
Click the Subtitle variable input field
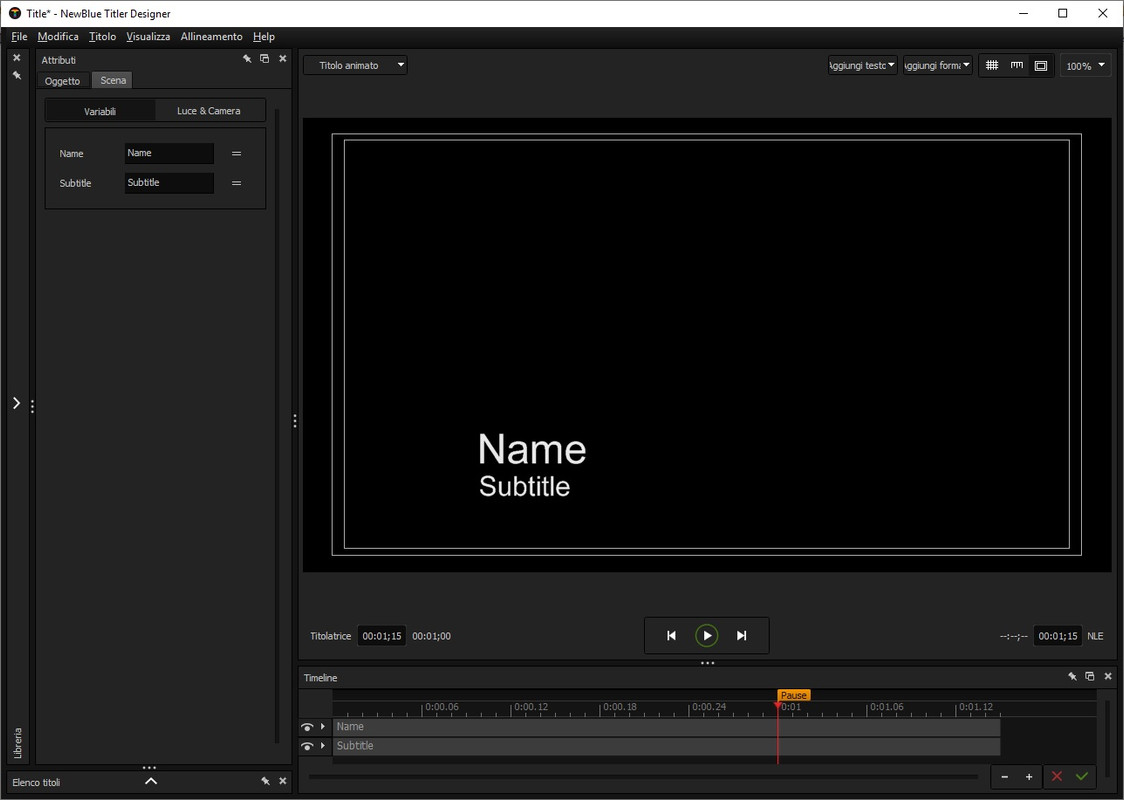tap(169, 183)
